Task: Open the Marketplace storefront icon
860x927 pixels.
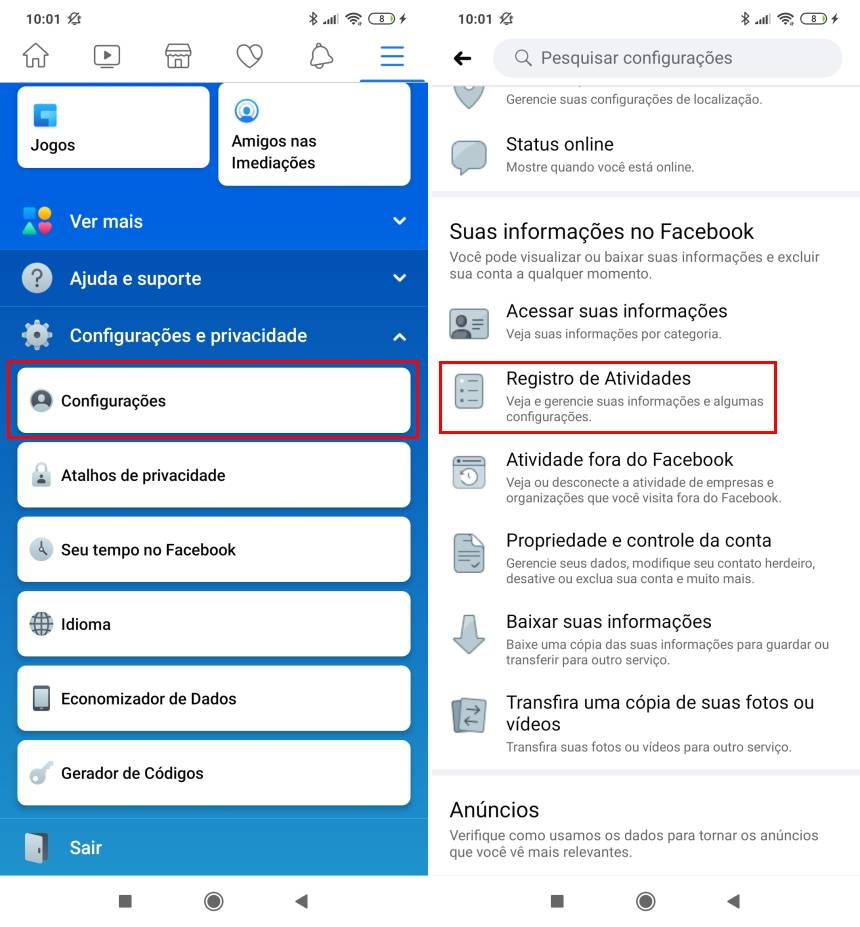Action: 178,56
